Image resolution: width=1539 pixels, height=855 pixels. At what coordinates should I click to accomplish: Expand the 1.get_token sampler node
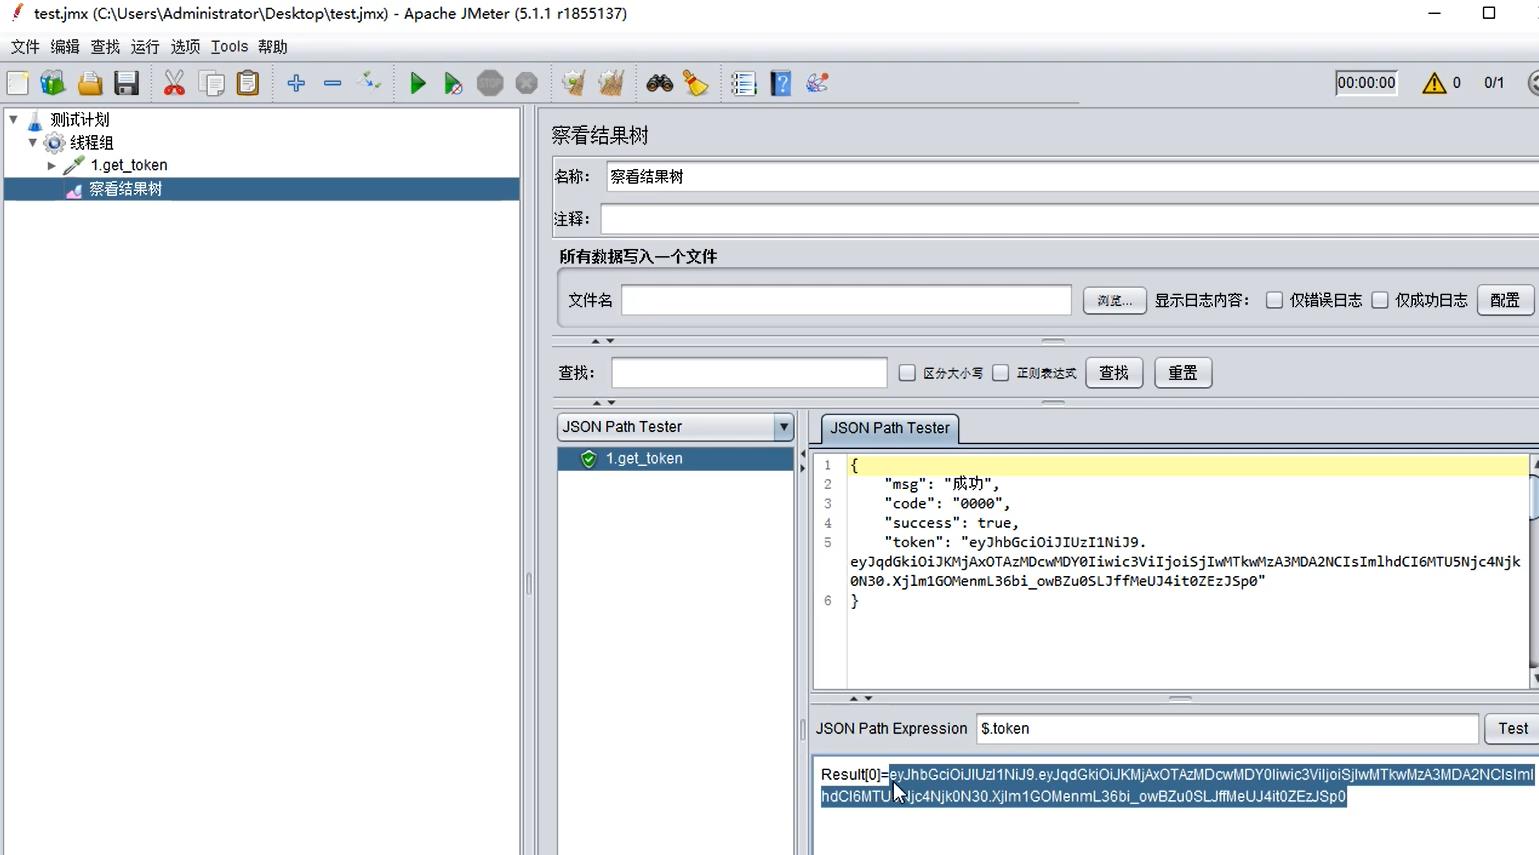point(52,165)
